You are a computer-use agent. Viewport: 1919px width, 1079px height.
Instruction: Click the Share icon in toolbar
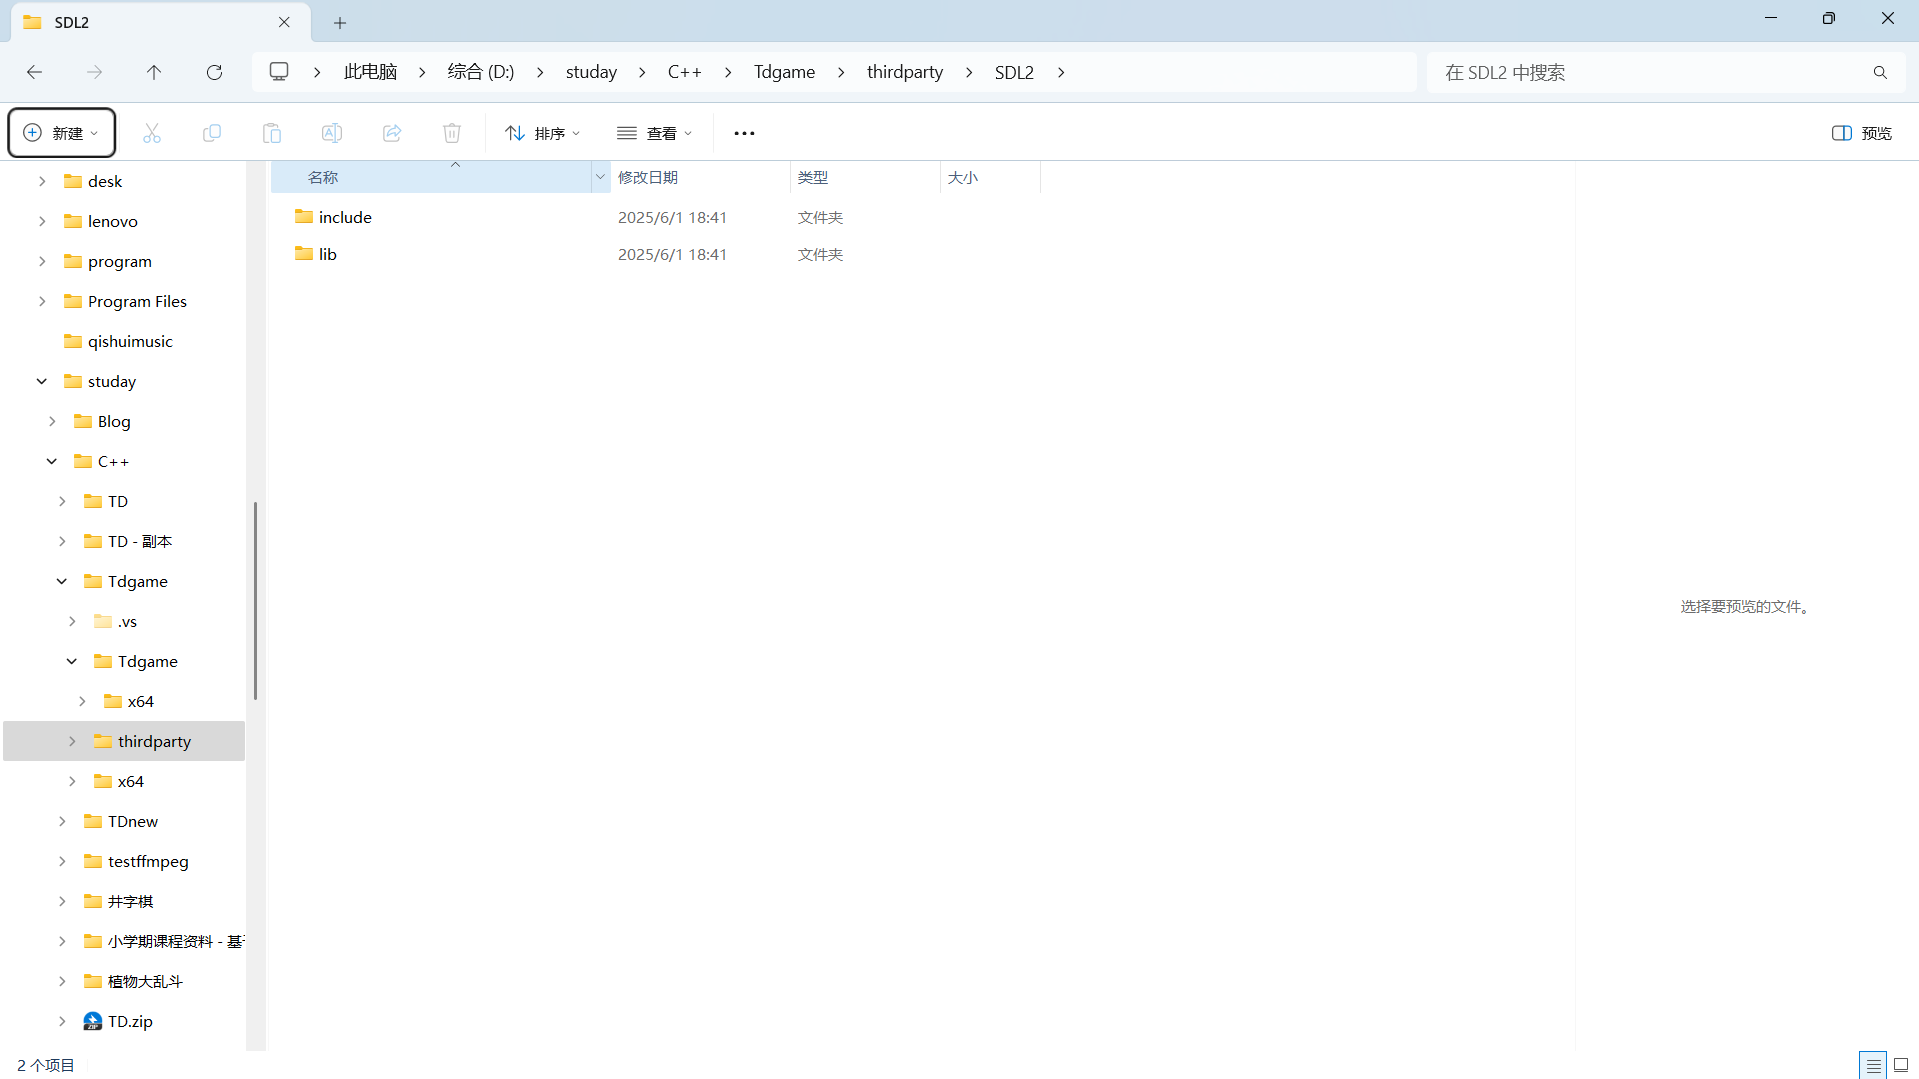(x=392, y=133)
